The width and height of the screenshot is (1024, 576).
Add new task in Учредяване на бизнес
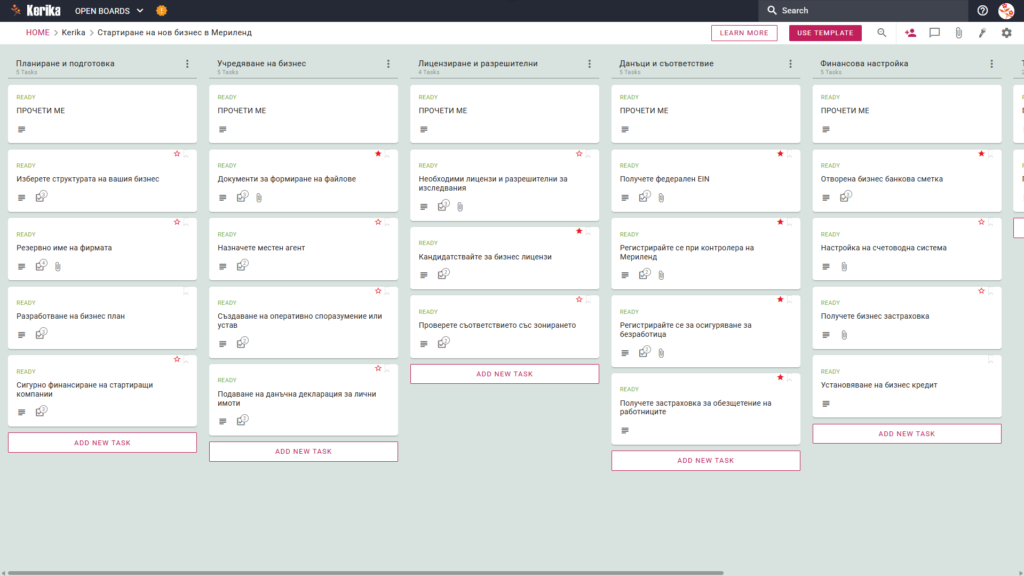304,451
